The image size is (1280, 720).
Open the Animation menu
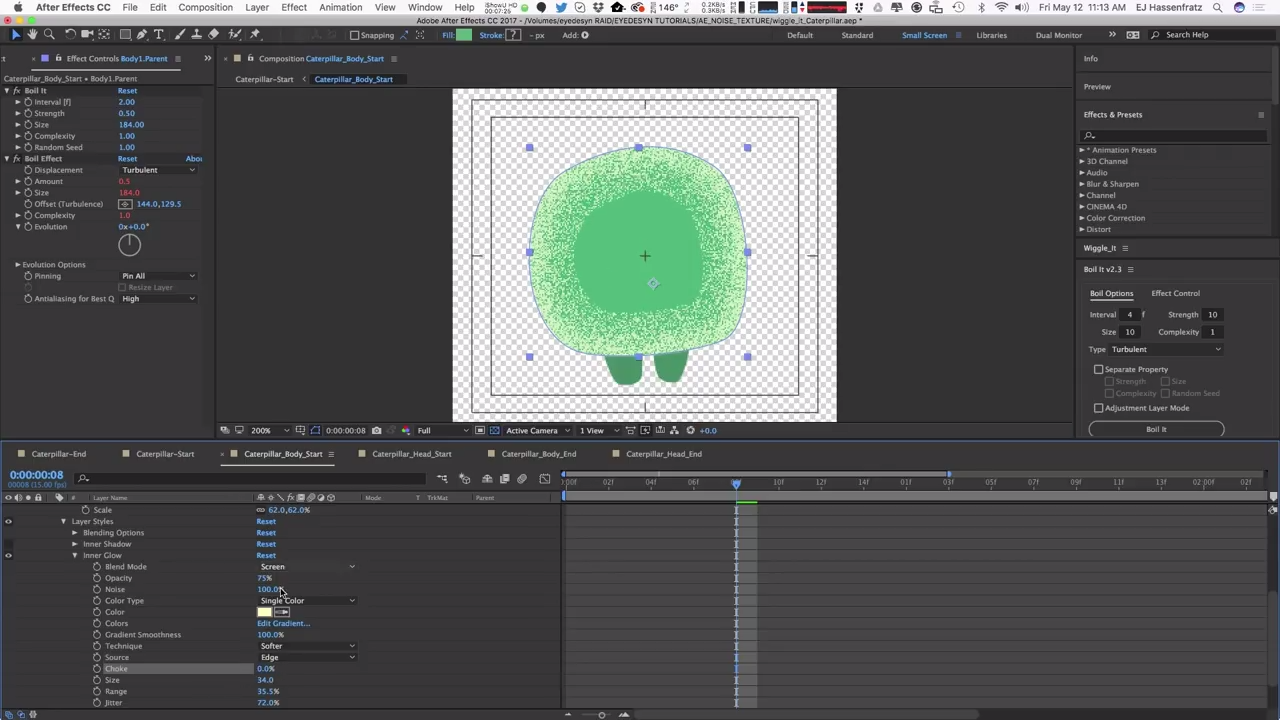click(x=340, y=7)
